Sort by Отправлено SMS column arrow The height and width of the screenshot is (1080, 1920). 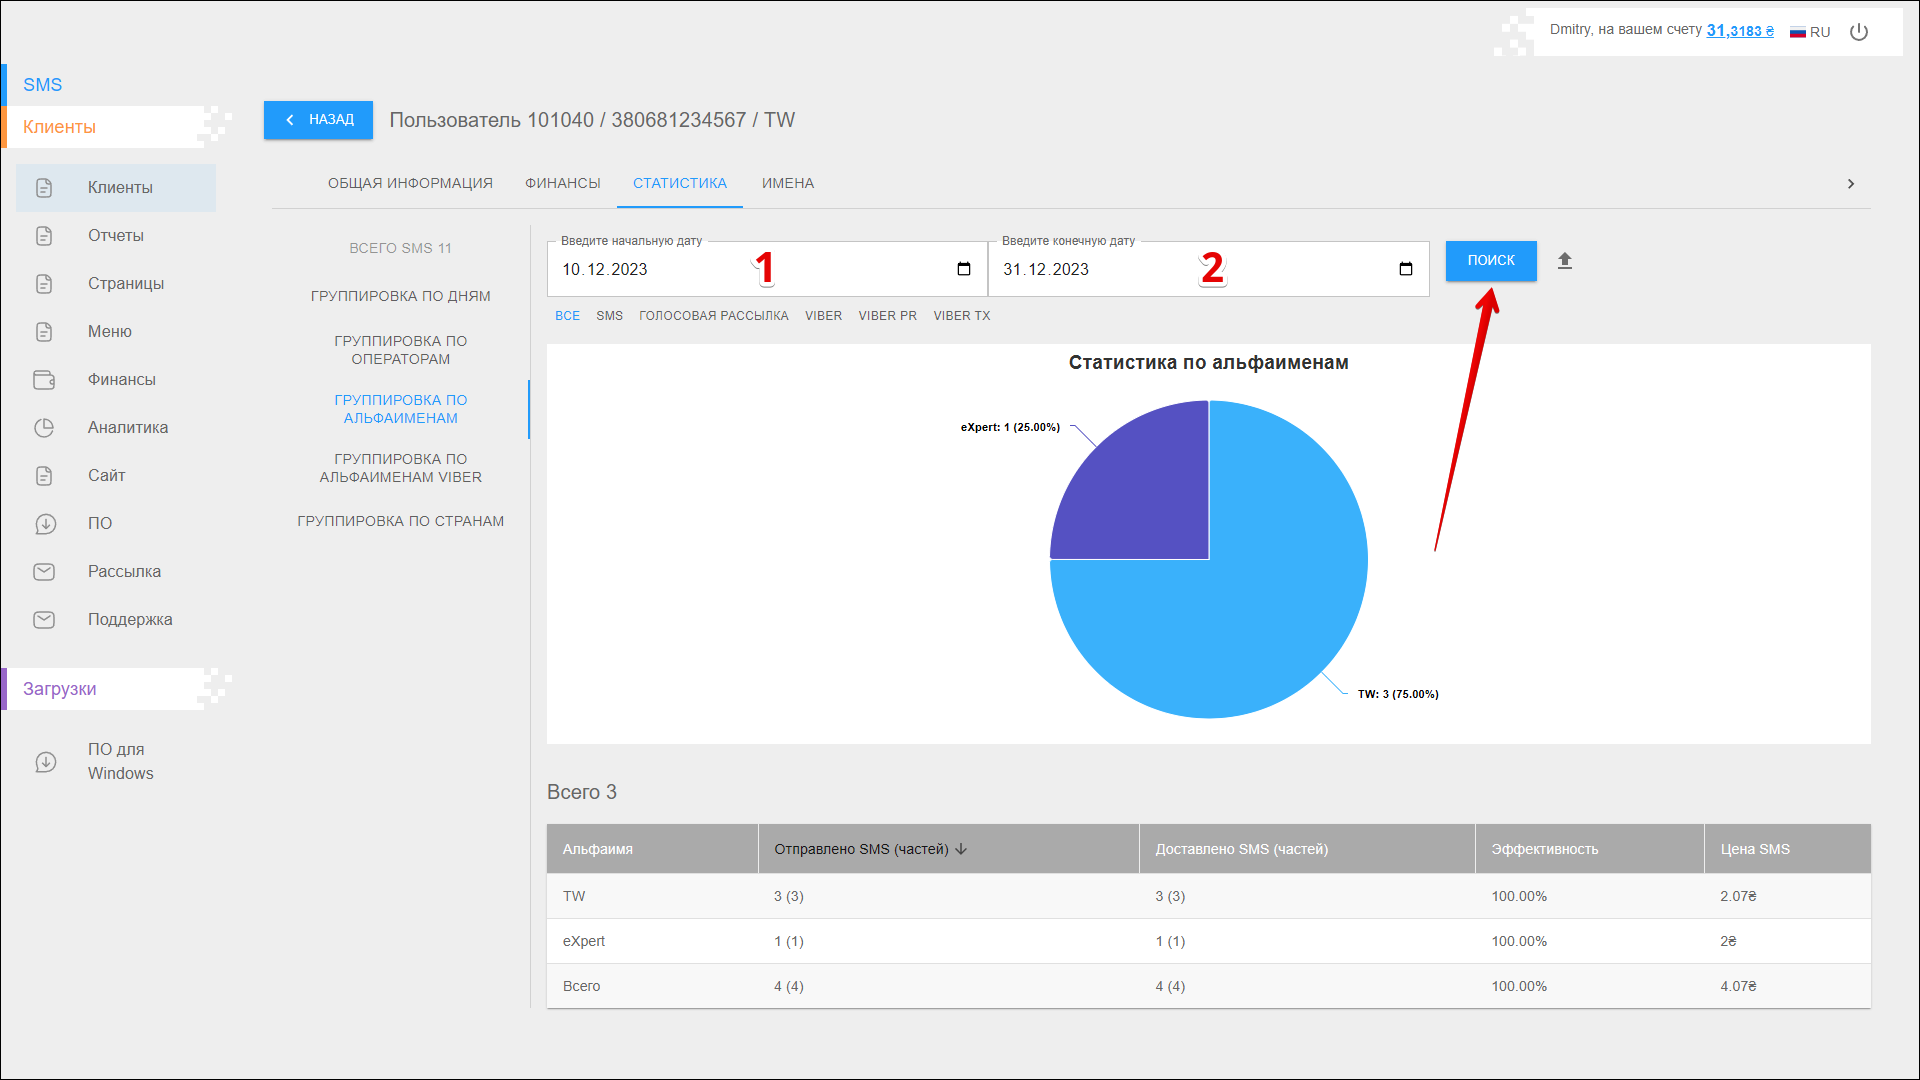pos(961,849)
